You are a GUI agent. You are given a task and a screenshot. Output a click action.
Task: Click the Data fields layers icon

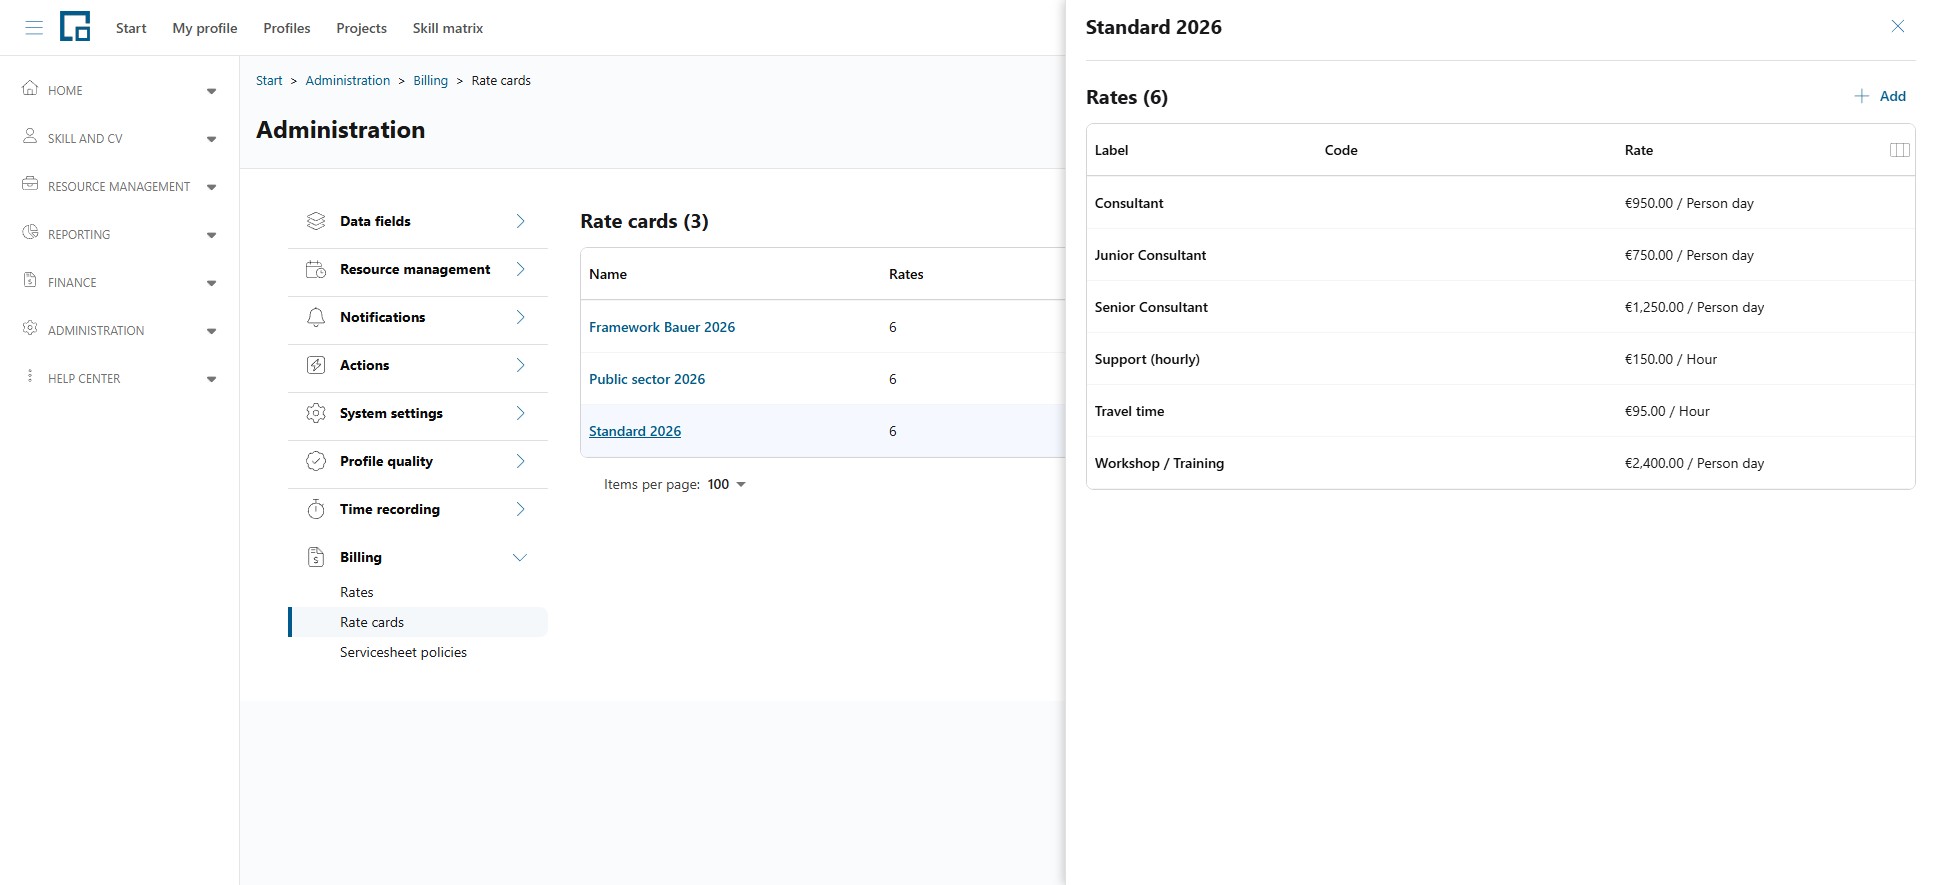point(316,221)
